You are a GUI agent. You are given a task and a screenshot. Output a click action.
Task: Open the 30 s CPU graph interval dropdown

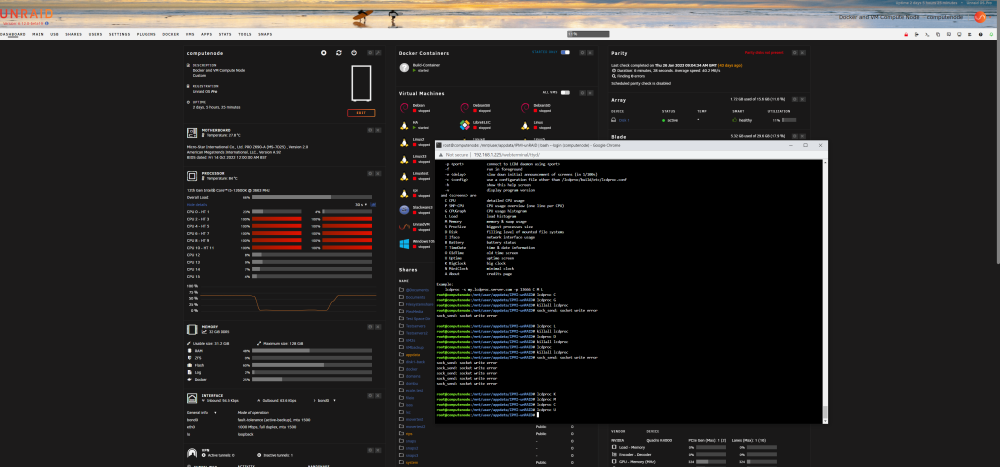click(x=362, y=205)
